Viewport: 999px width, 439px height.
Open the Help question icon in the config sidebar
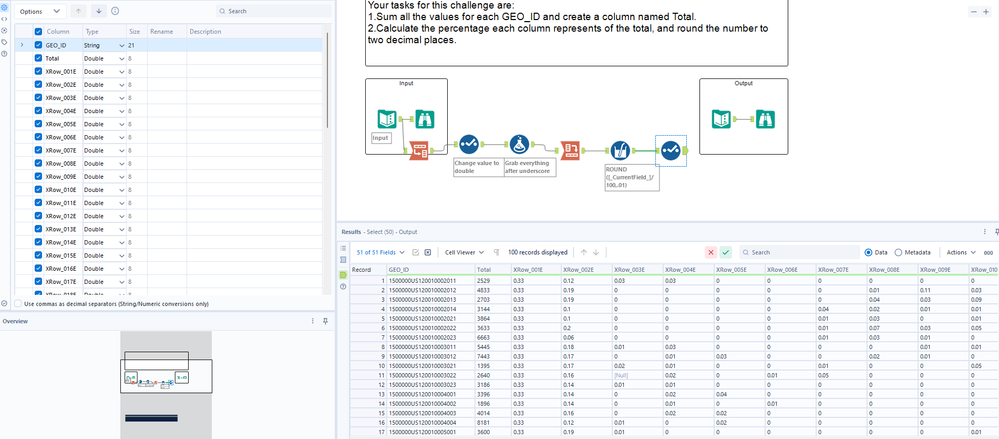(4, 54)
